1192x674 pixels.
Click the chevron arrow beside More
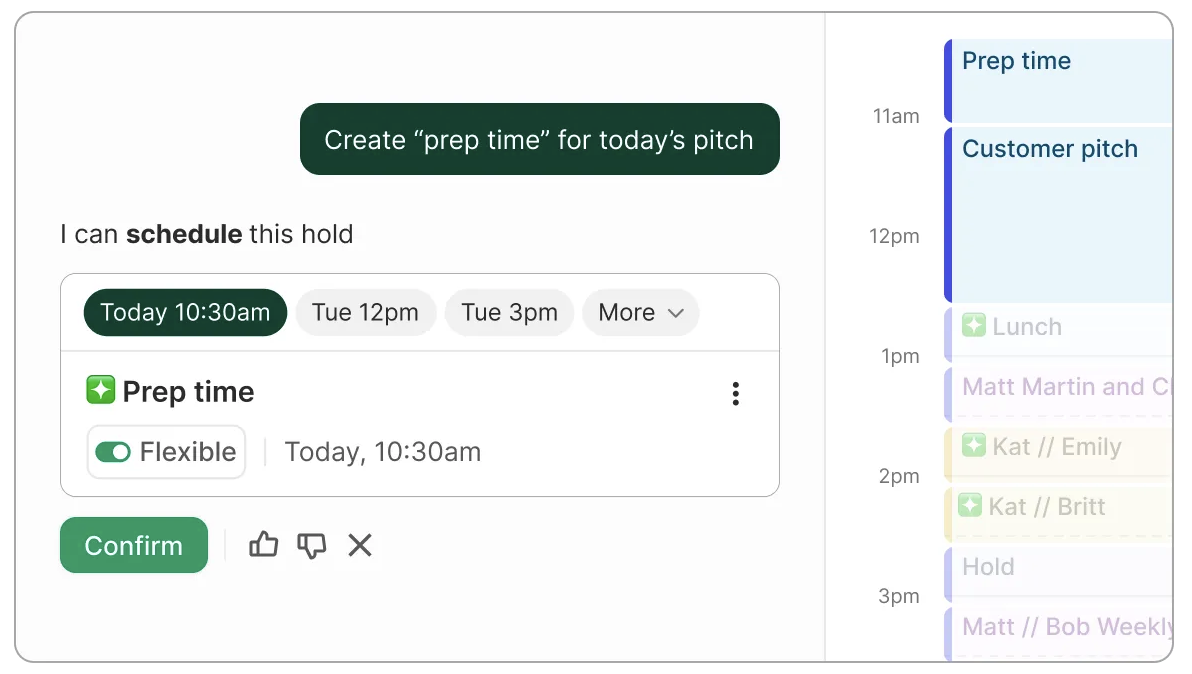click(676, 313)
